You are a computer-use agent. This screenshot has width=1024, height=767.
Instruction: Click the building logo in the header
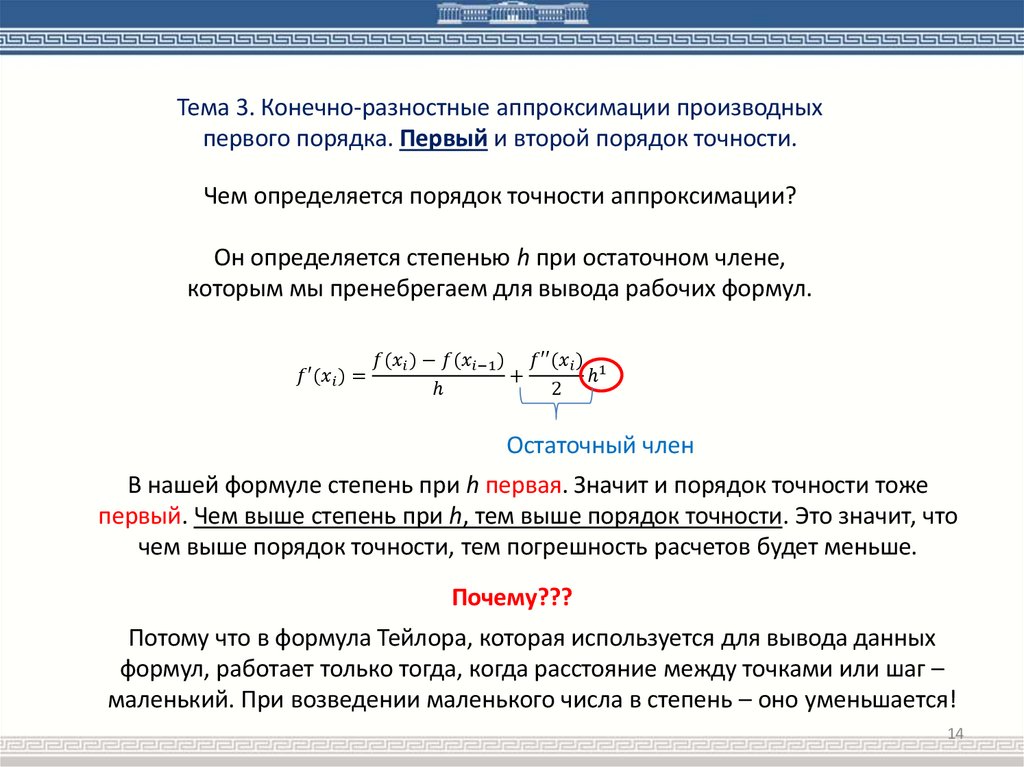513,13
